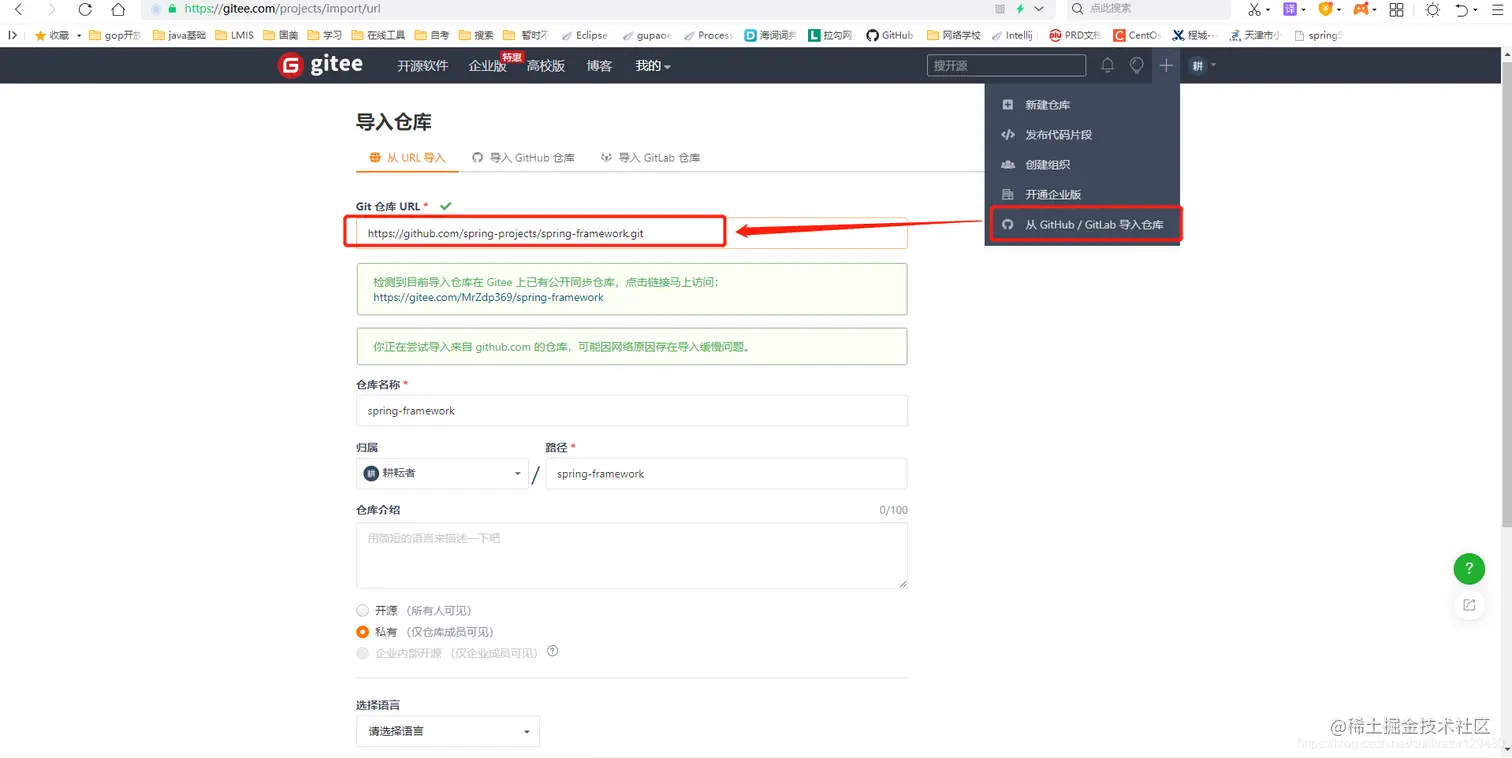Open 开源软件 in Gitee navigation

point(422,66)
